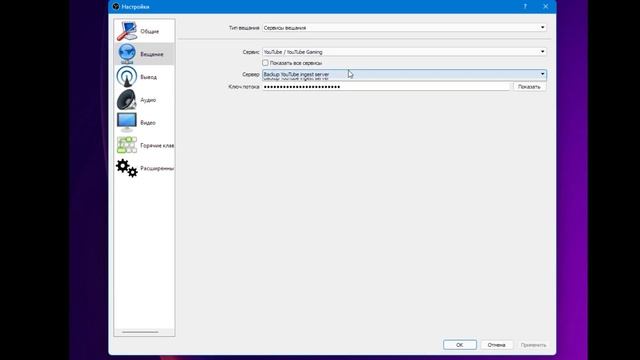Click the Тип вещания label
The height and width of the screenshot is (360, 640).
(x=244, y=28)
